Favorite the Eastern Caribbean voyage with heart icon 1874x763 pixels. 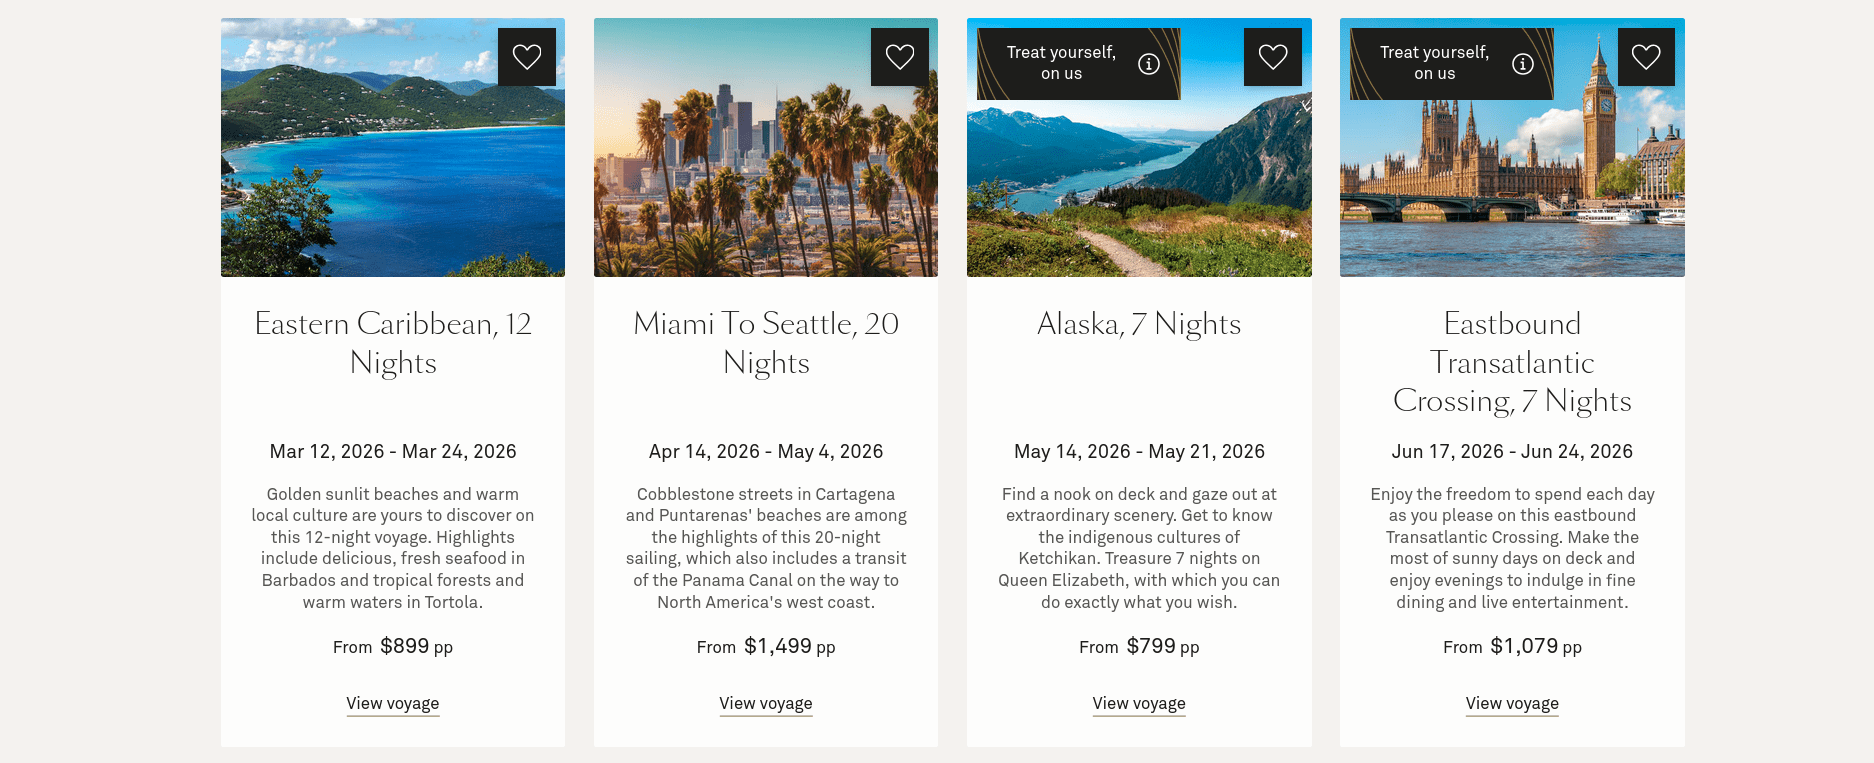point(527,57)
